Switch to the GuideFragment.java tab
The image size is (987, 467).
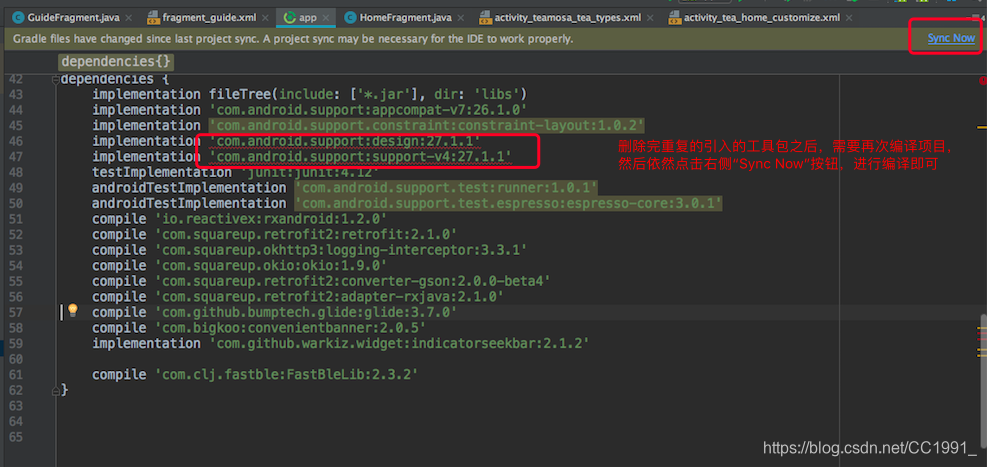tap(73, 18)
